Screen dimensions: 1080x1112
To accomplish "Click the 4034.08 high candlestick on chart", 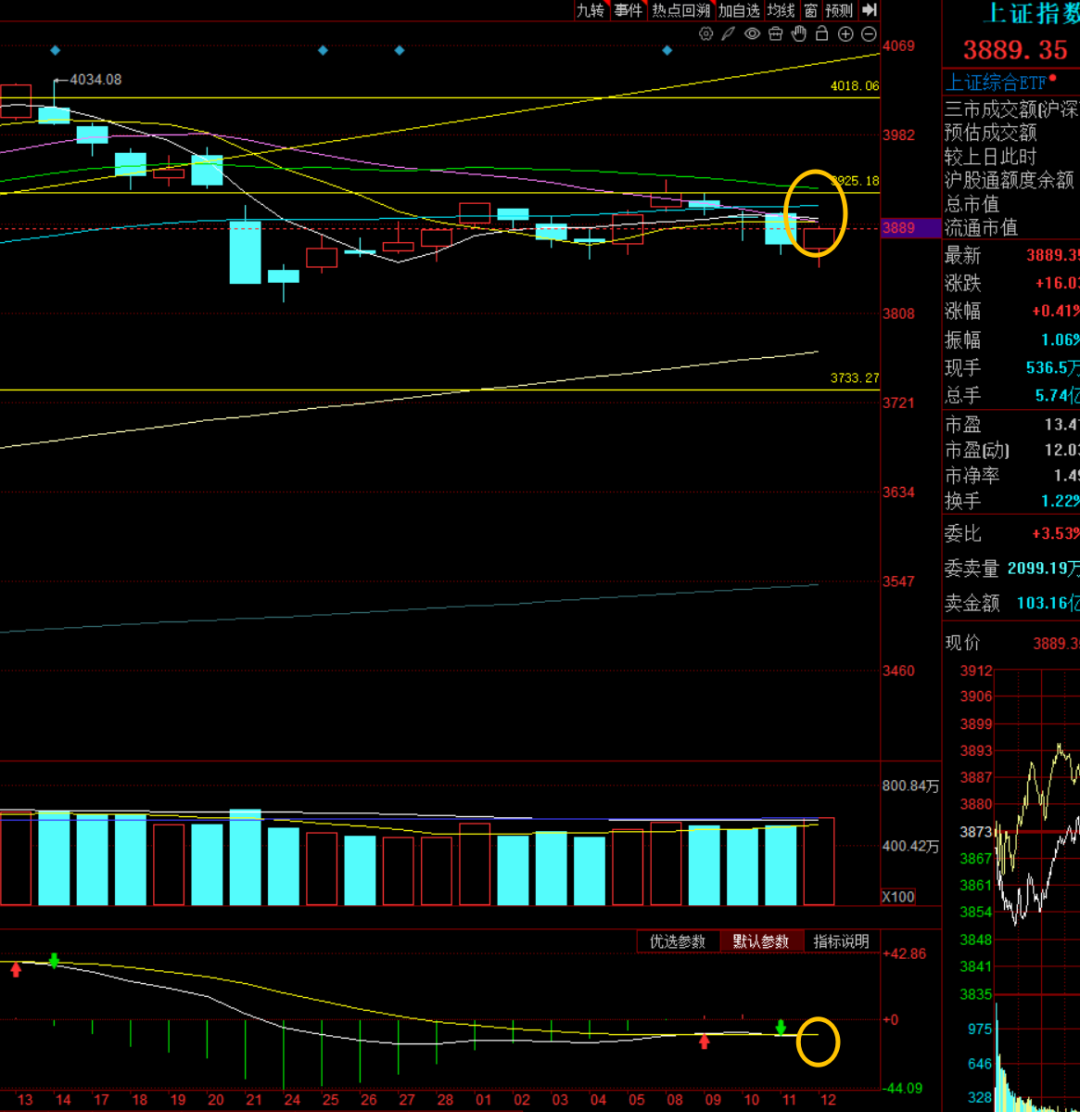I will [54, 112].
